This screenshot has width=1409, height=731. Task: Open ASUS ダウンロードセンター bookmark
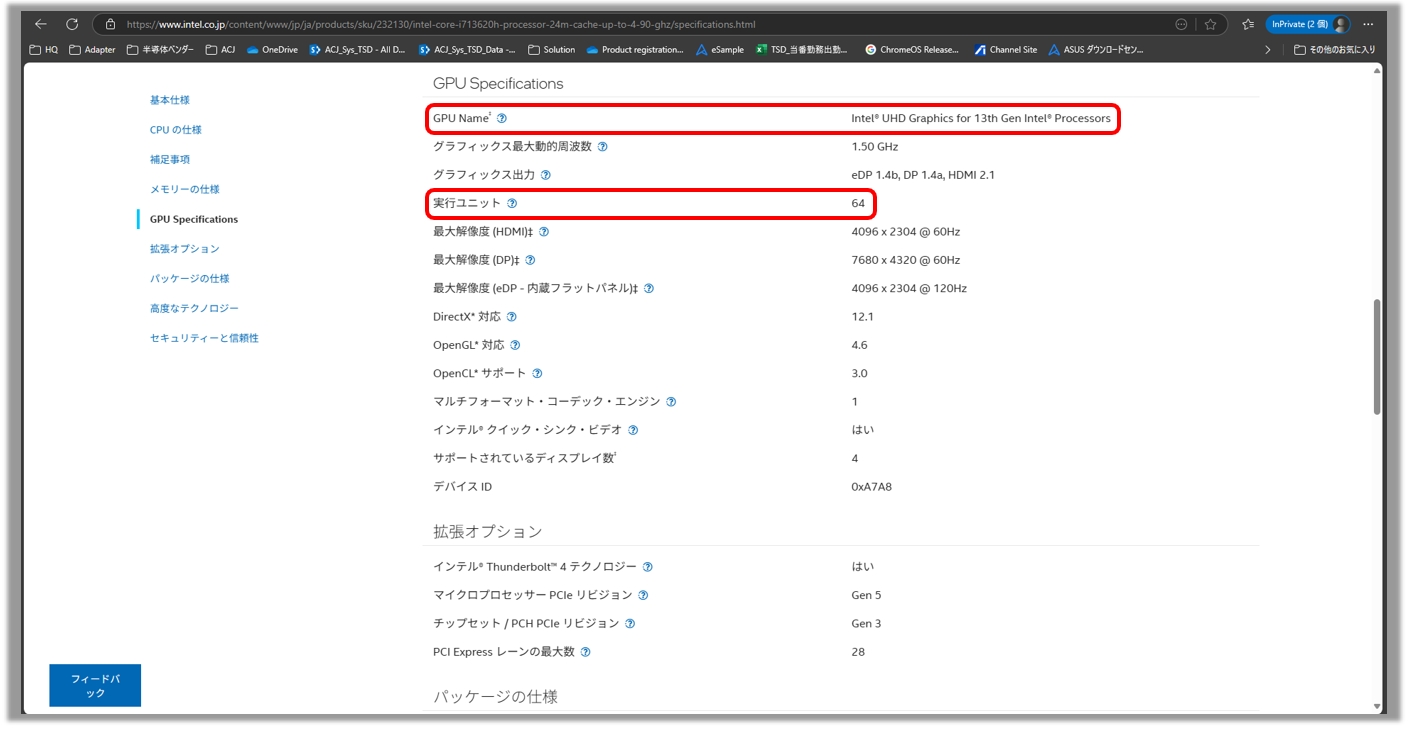pos(1096,49)
